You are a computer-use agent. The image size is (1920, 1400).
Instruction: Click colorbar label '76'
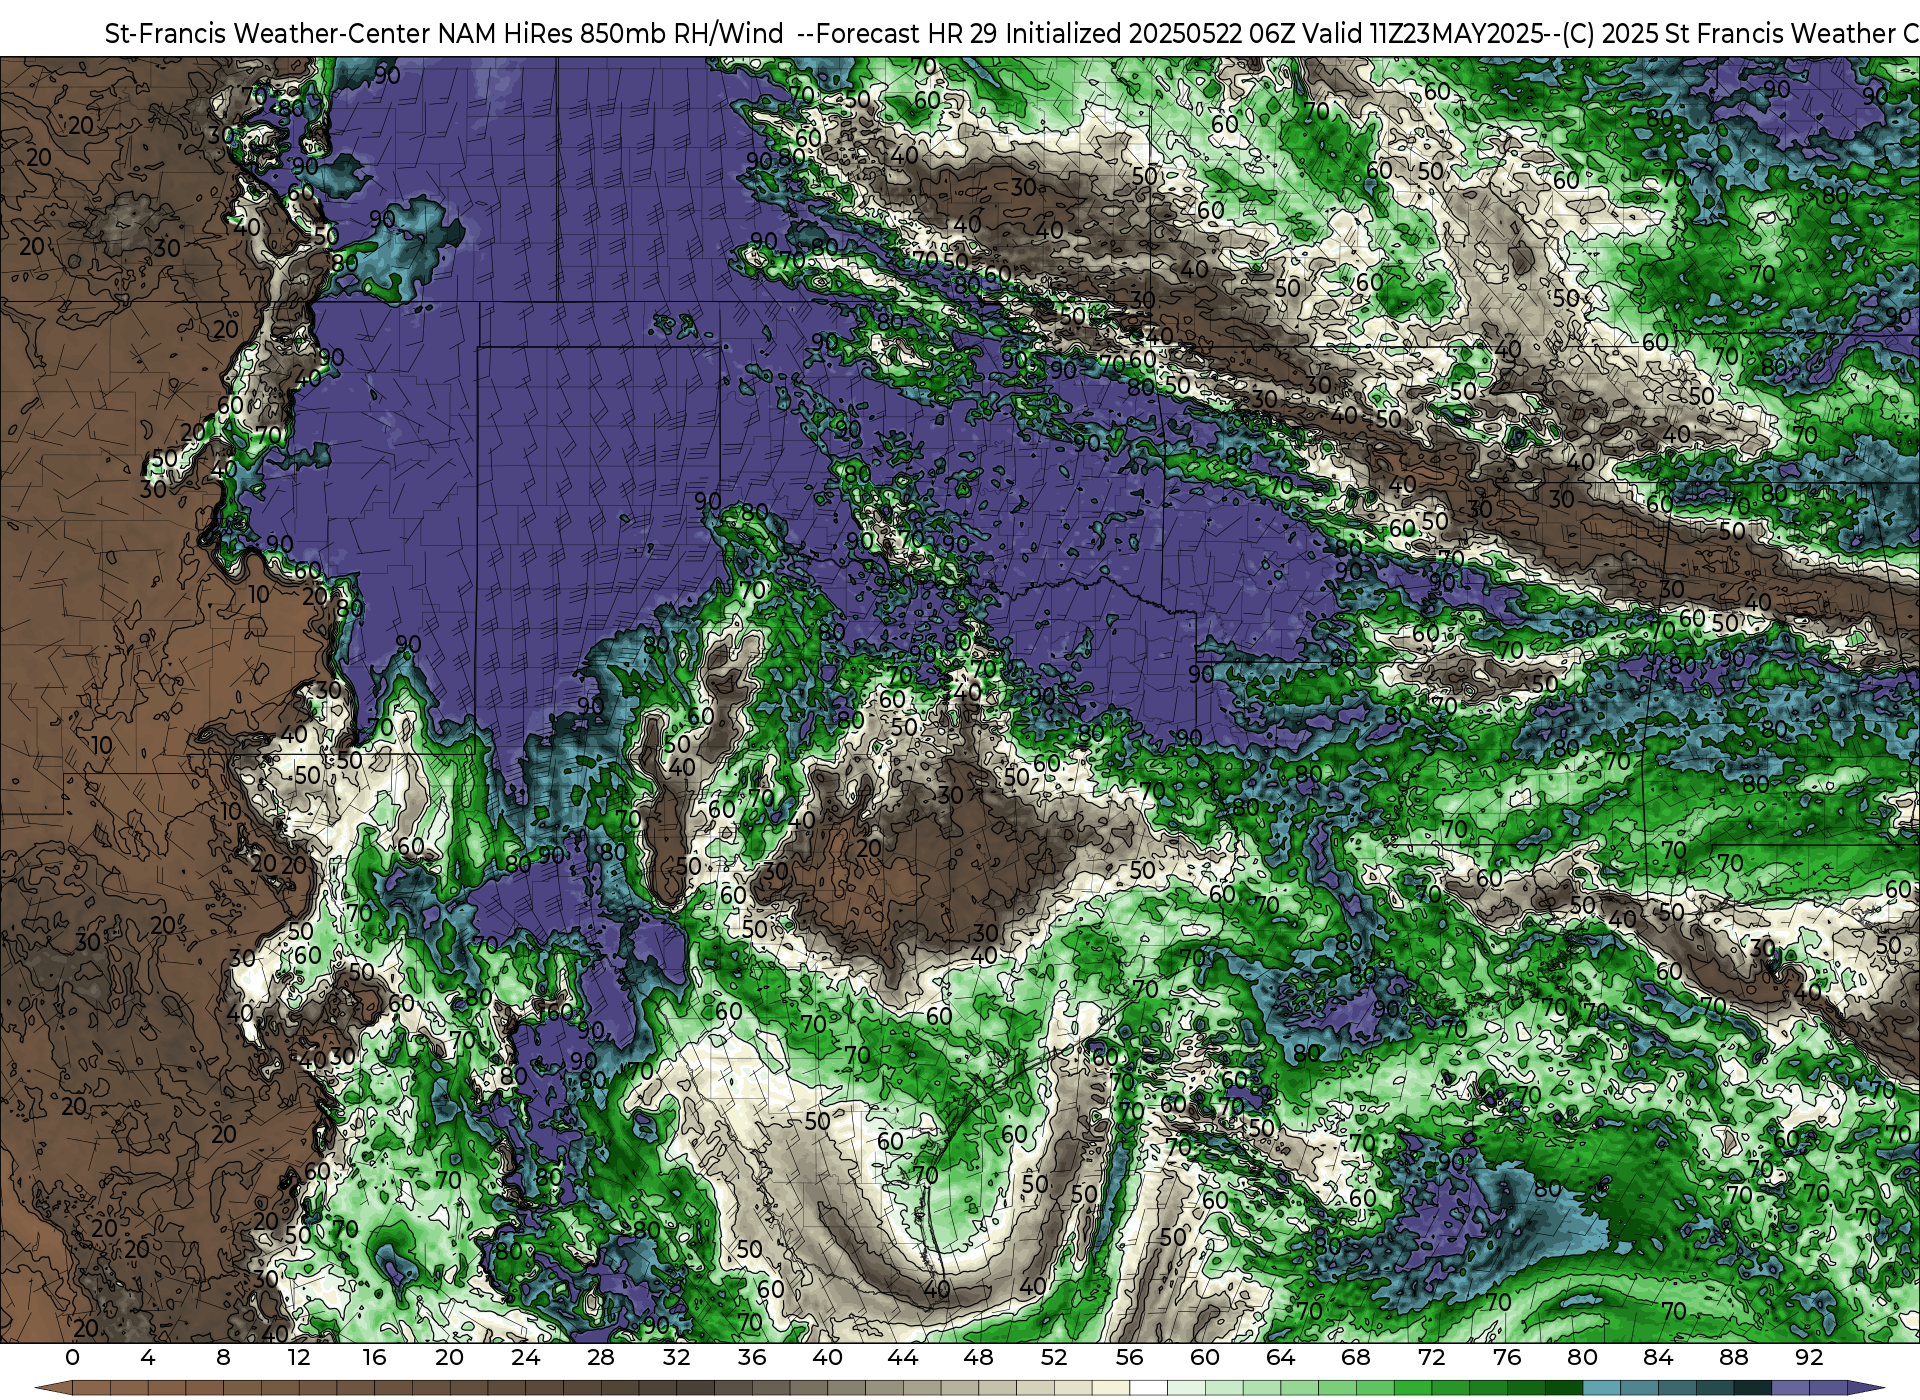tap(1507, 1358)
